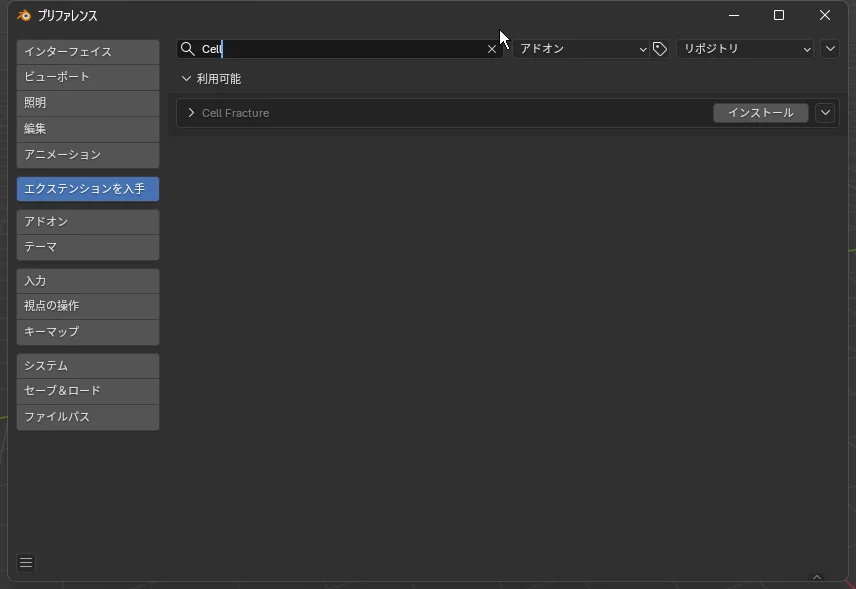This screenshot has height=589, width=856.
Task: Install the Cell Fracture add-on
Action: 760,113
